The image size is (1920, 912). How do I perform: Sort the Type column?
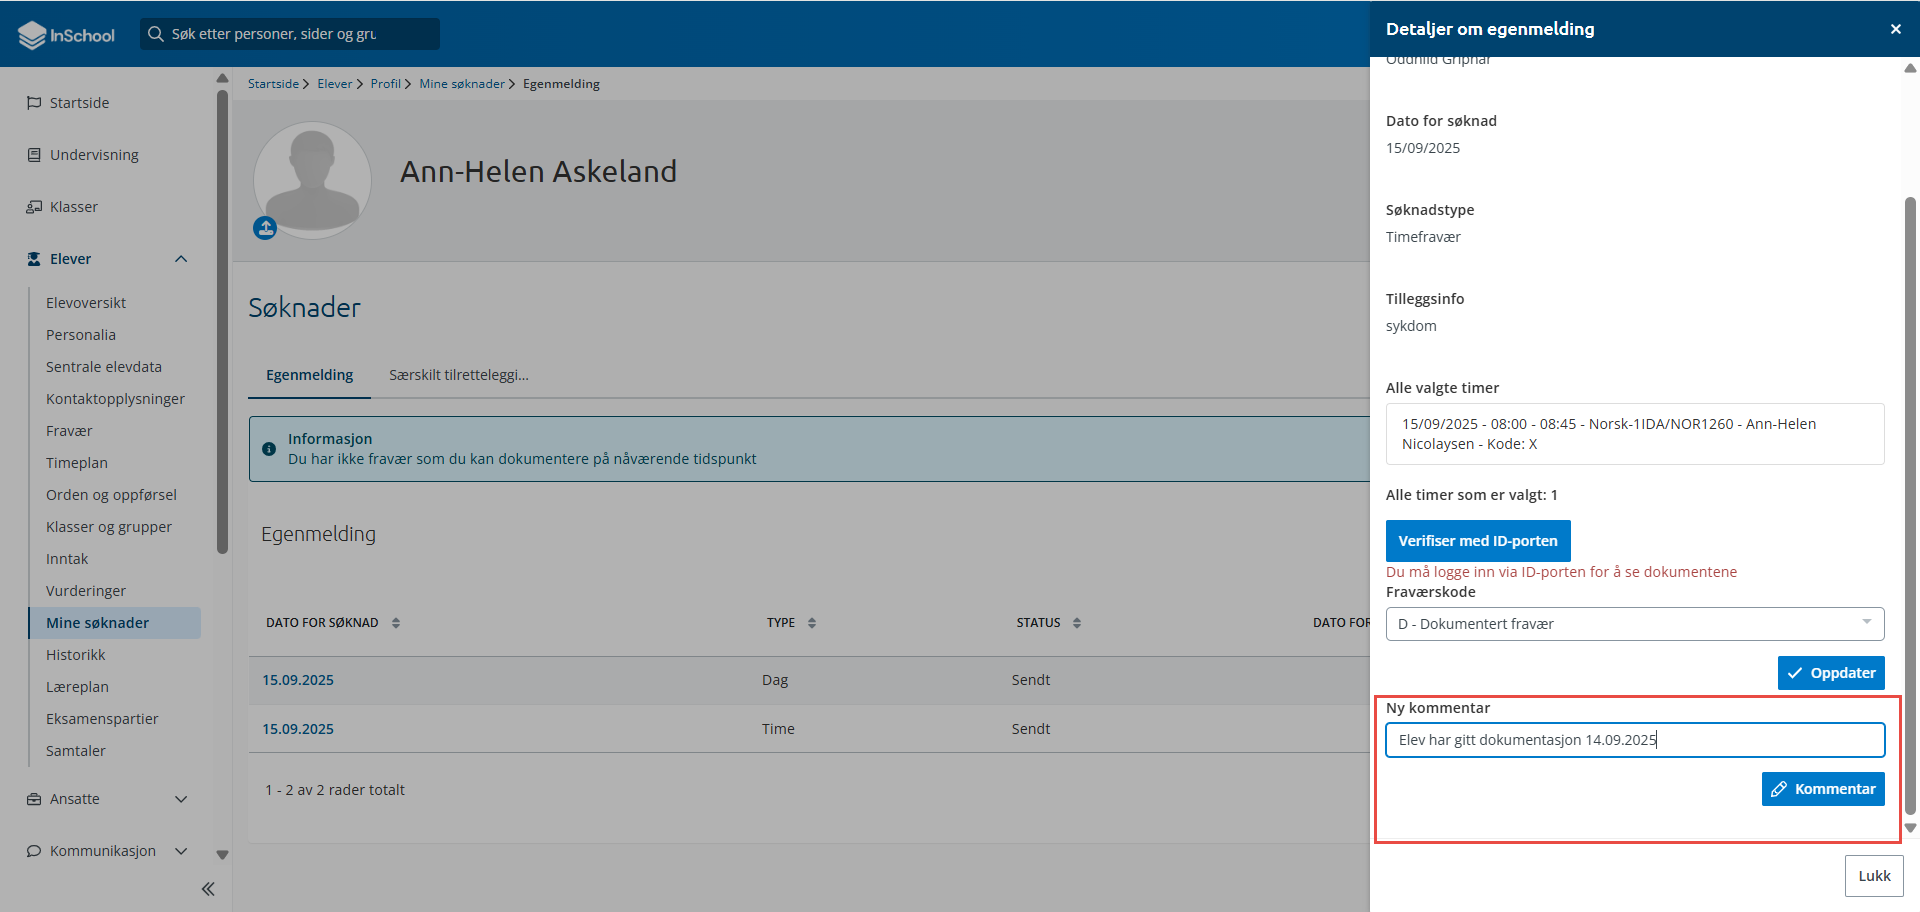[x=812, y=623]
